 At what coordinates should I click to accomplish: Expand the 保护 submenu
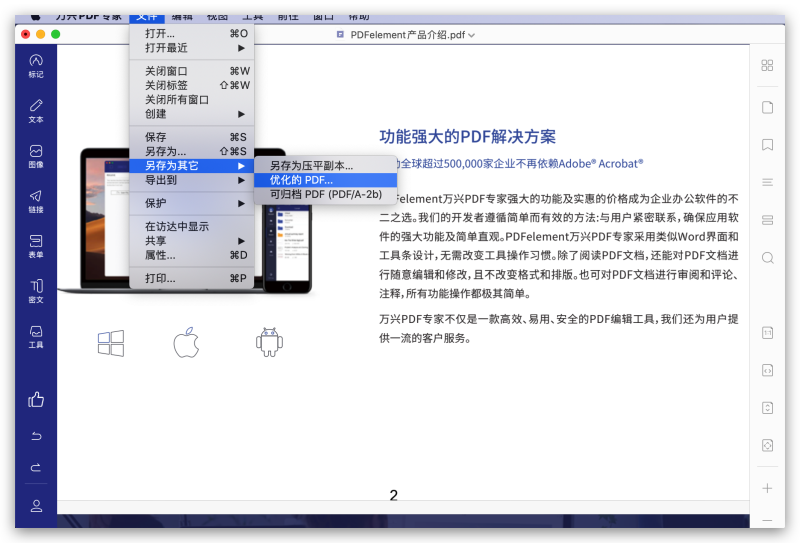pos(192,203)
